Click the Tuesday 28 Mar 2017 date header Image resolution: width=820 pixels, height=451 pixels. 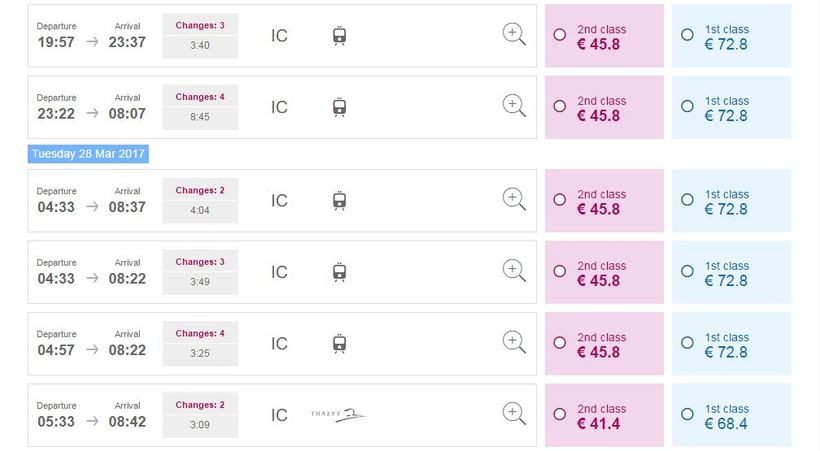point(88,154)
